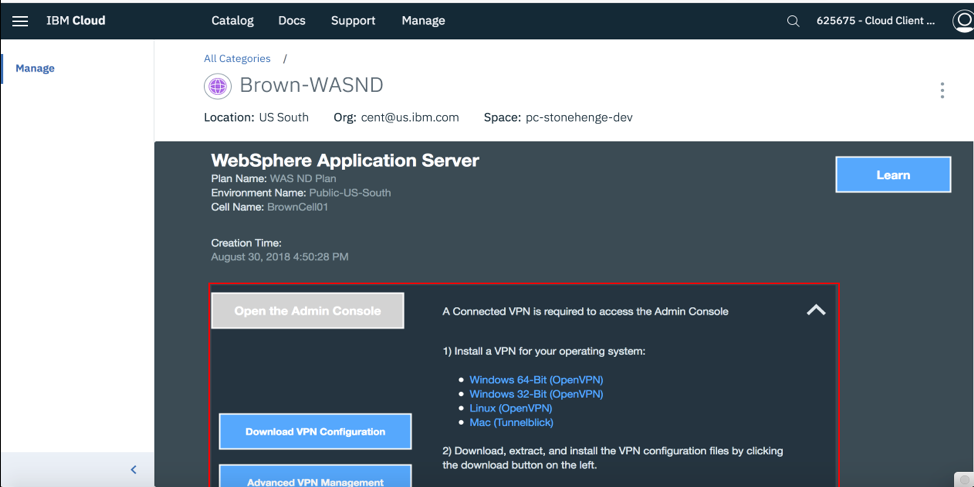
Task: Open the 625675 Cloud Client account switcher
Action: [x=875, y=21]
